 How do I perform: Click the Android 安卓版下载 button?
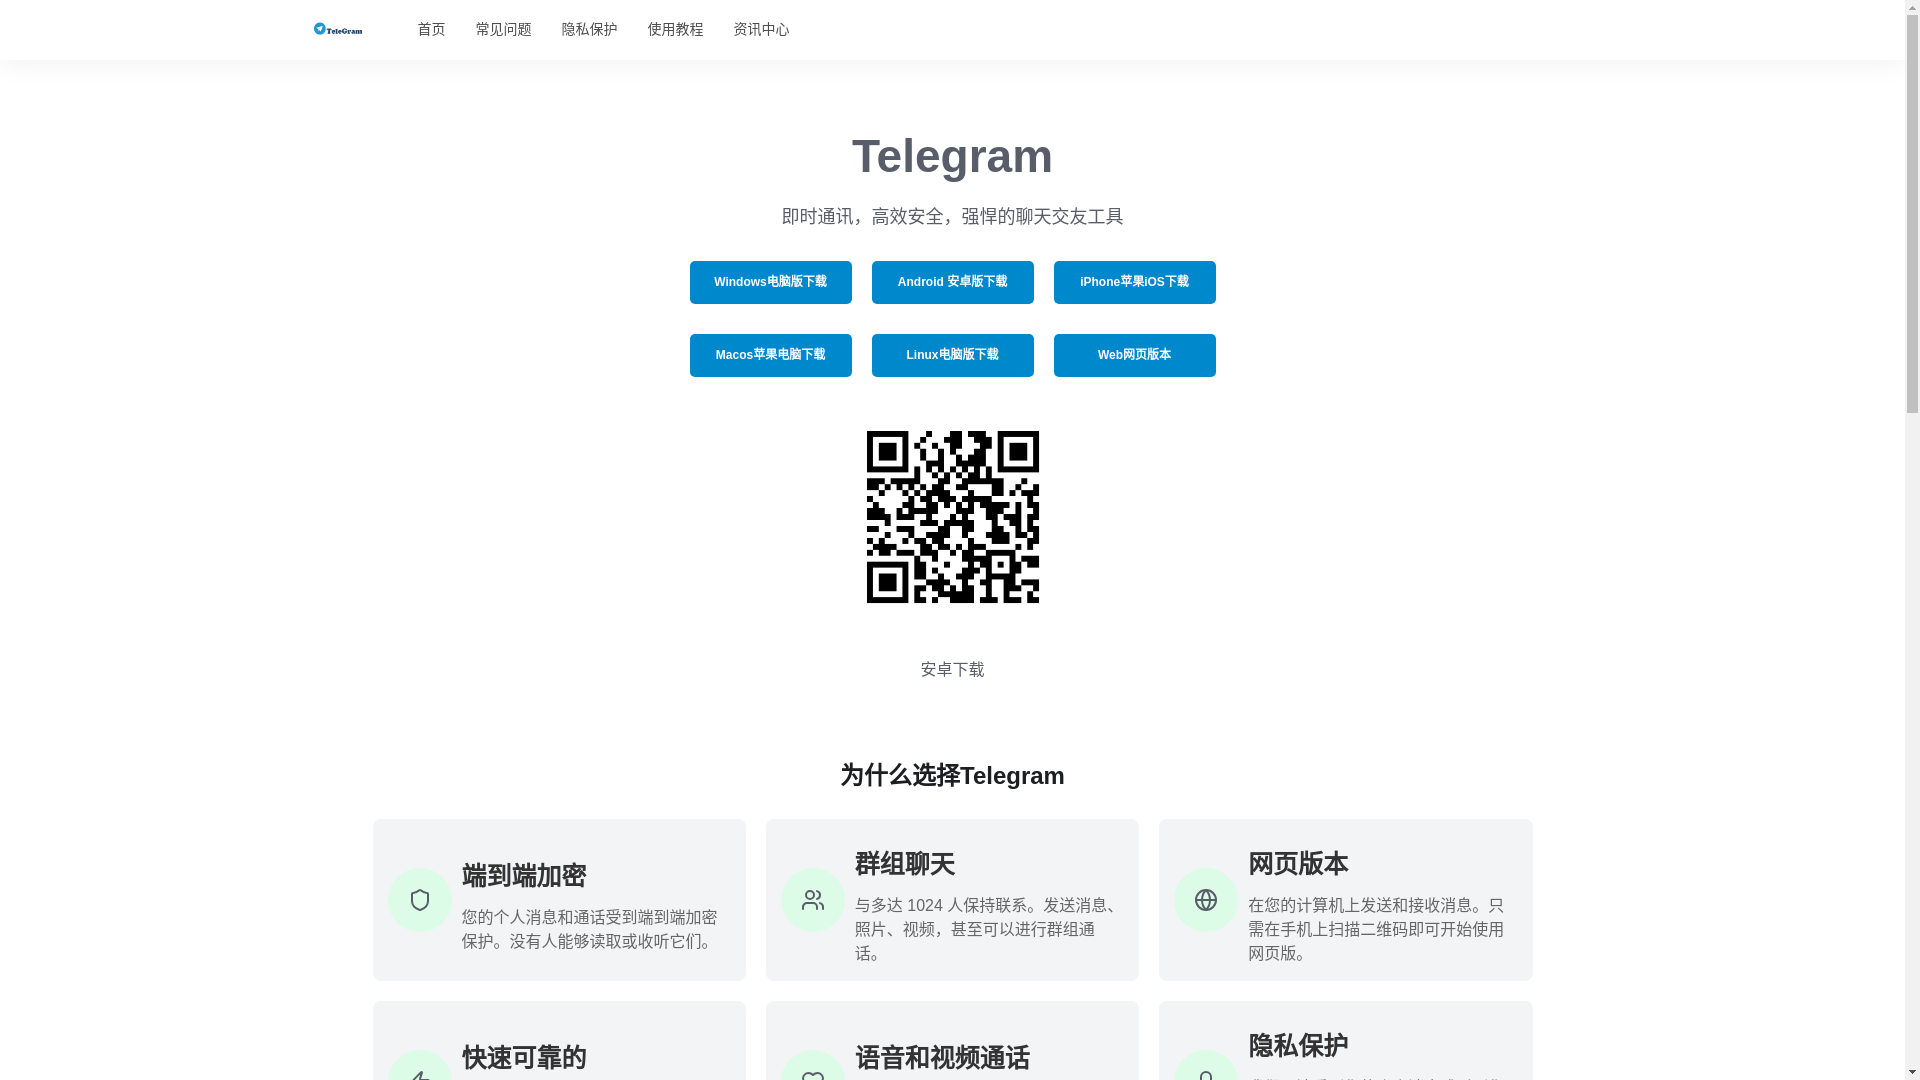[x=952, y=282]
